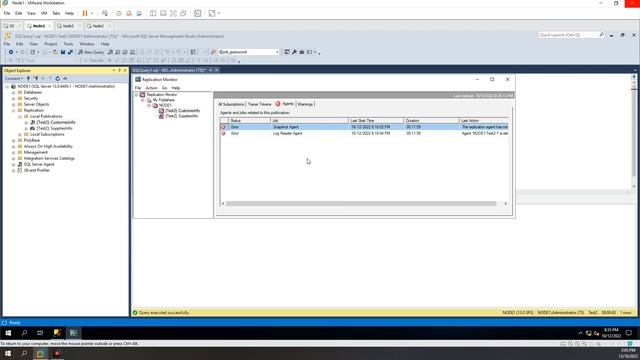Switch to the All Subscriptions tab
640x360 pixels.
(x=231, y=104)
